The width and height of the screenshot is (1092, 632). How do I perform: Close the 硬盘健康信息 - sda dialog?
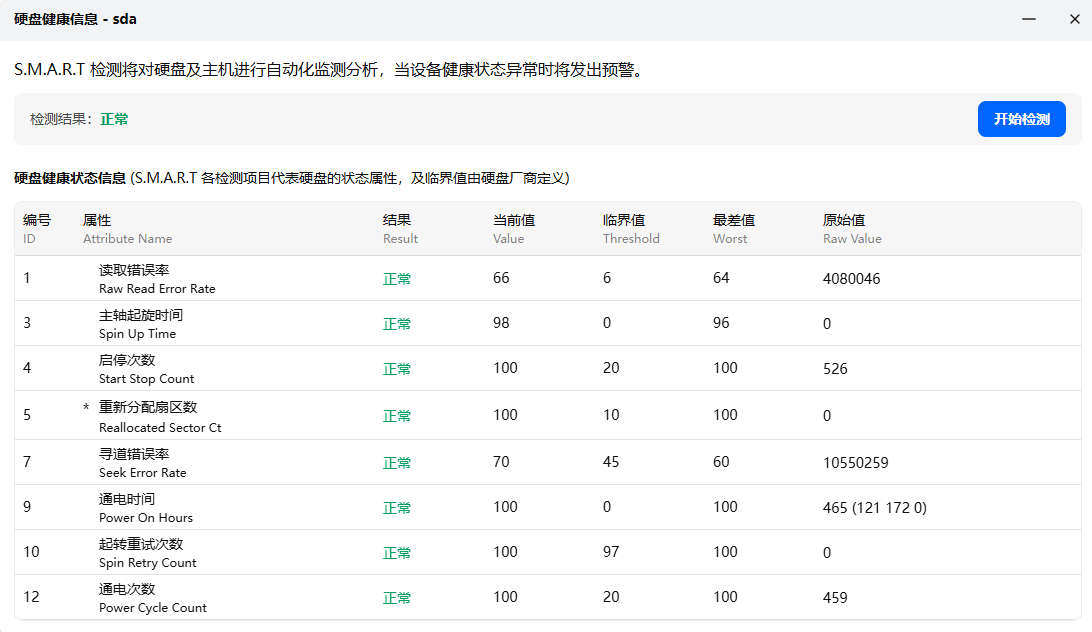pos(1074,19)
